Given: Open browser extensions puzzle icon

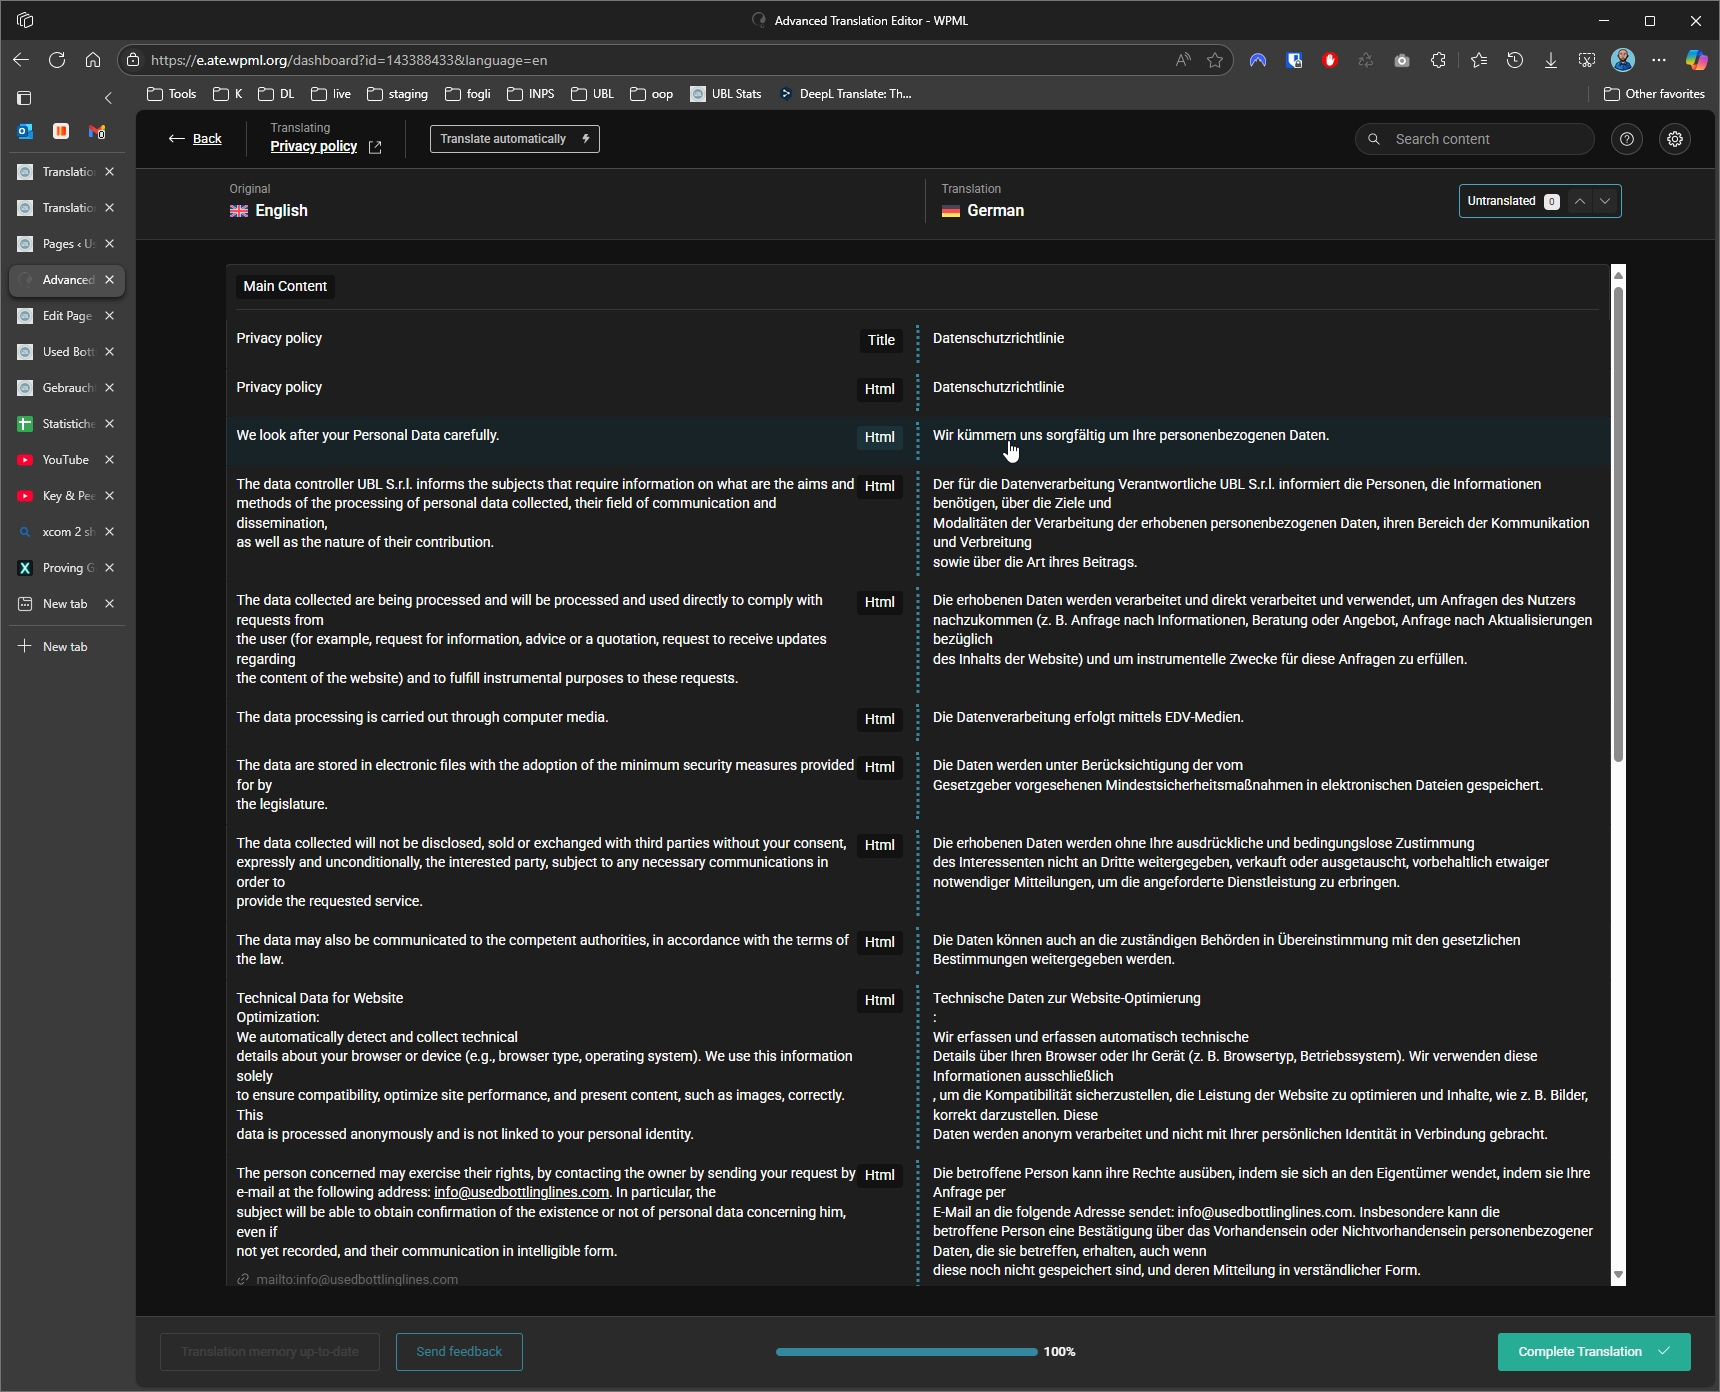Looking at the screenshot, I should coord(1438,60).
